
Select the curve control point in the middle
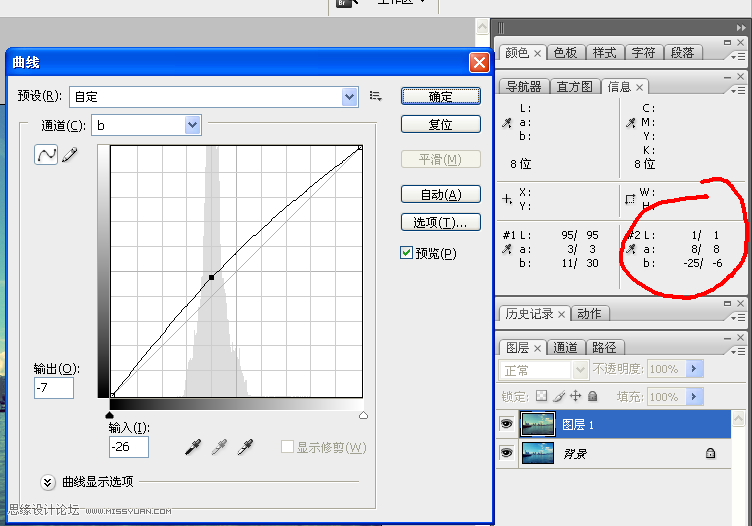pos(212,277)
